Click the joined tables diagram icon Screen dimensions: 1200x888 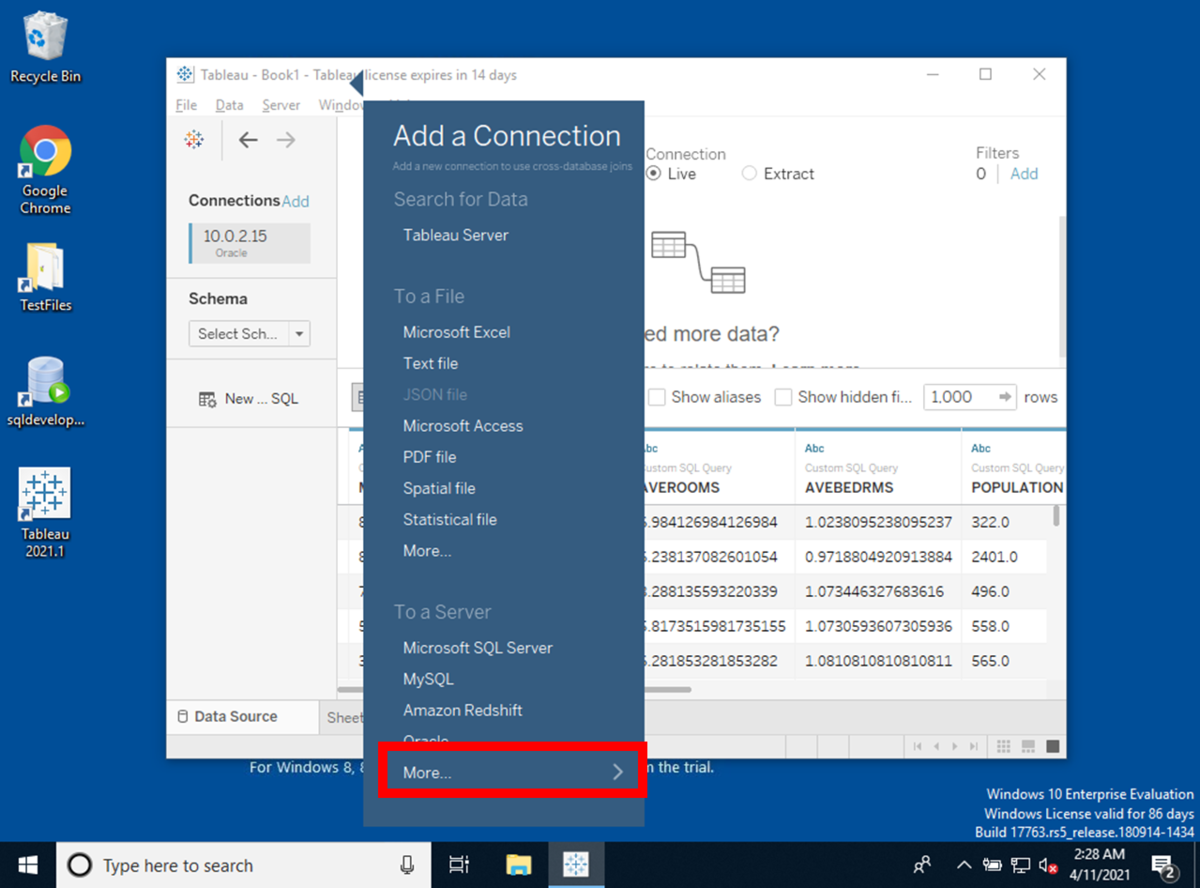[698, 262]
